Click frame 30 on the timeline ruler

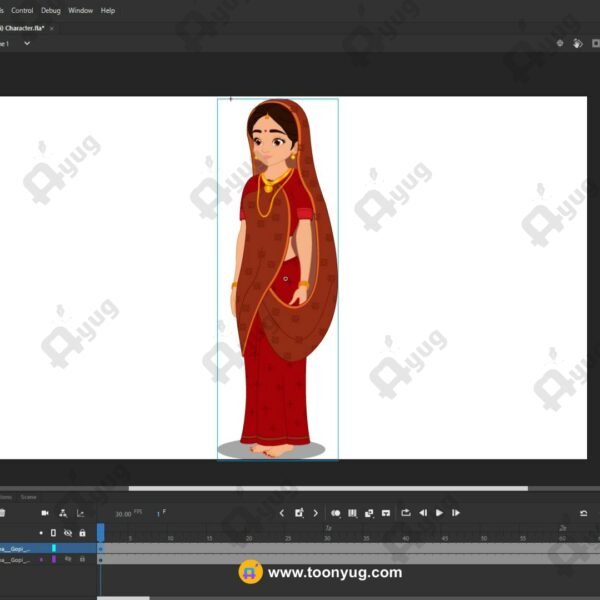coord(327,538)
